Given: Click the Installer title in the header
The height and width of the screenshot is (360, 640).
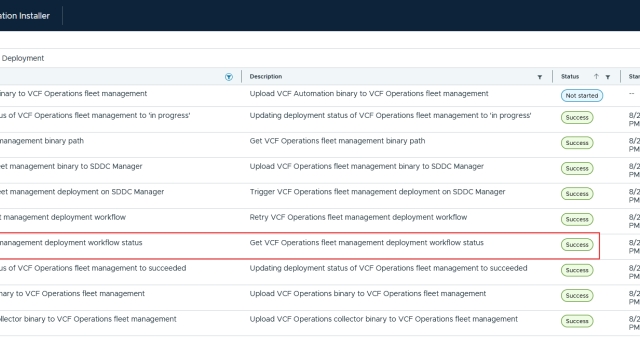Looking at the screenshot, I should [25, 16].
